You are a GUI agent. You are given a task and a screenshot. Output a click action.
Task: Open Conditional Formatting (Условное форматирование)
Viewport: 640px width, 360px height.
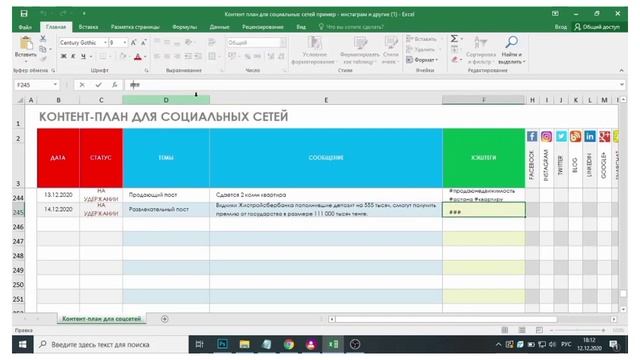pos(314,50)
